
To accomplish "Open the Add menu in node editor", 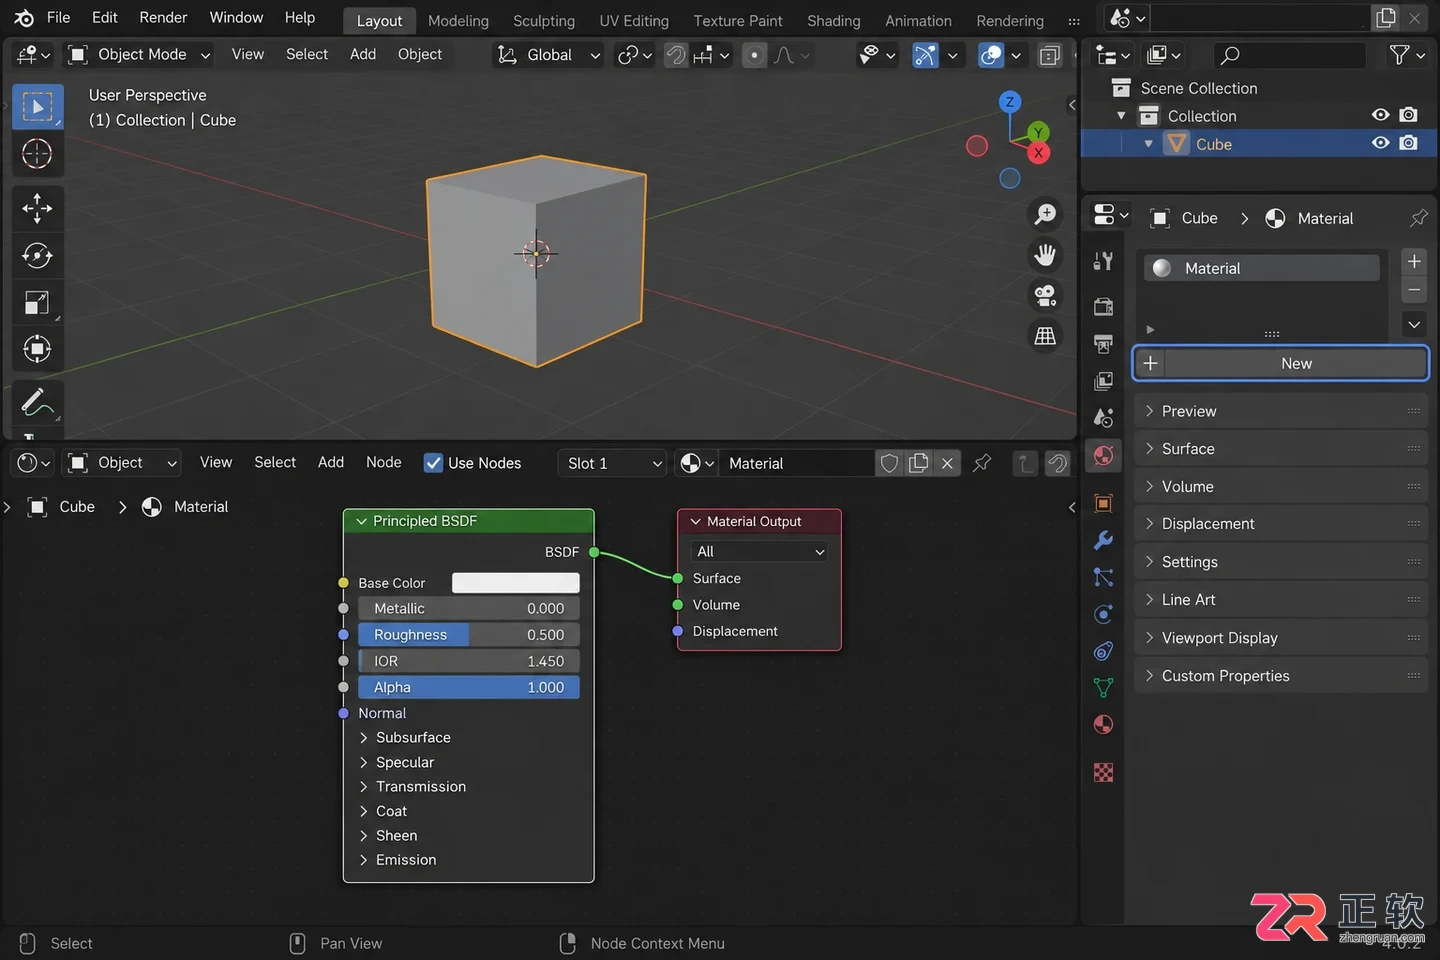I will [331, 462].
